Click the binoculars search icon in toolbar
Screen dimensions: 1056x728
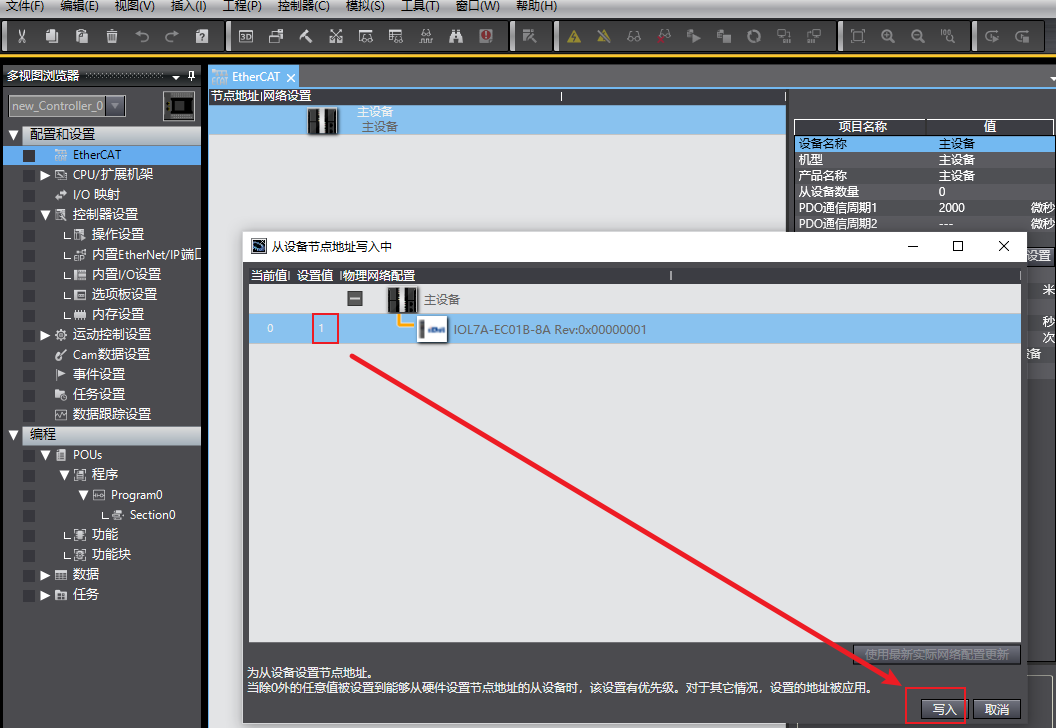tap(456, 37)
